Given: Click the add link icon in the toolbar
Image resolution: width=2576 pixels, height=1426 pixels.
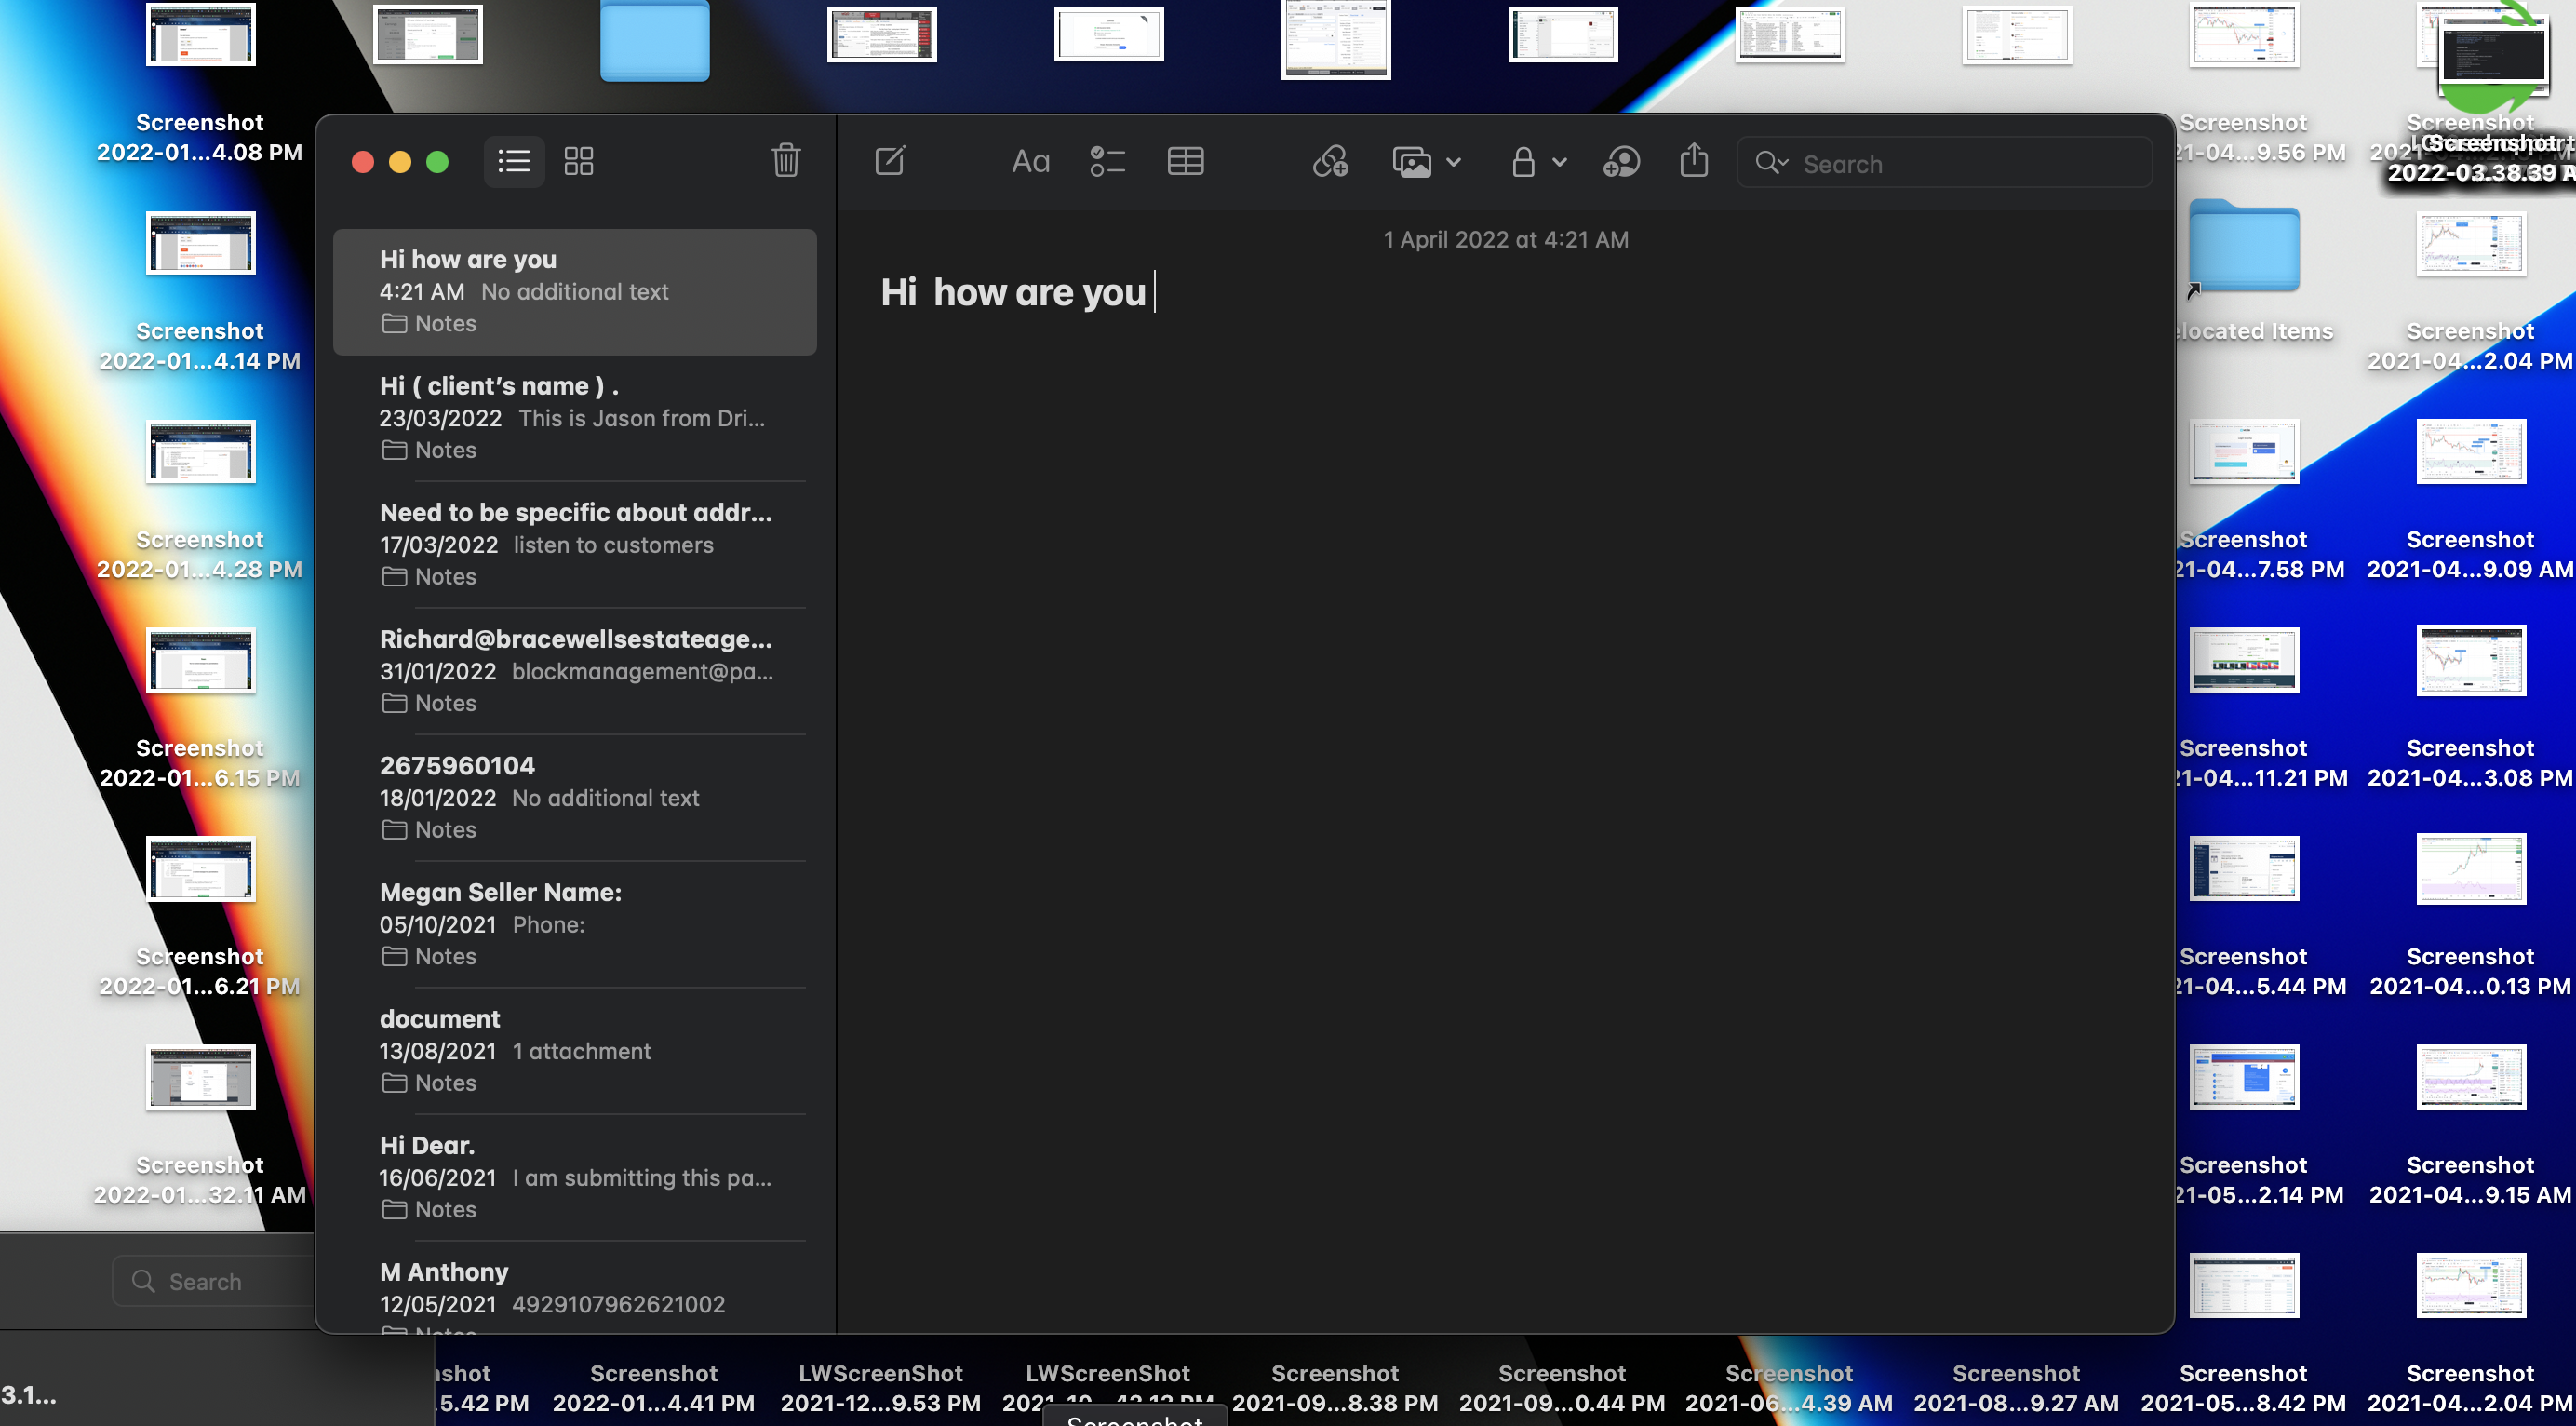Looking at the screenshot, I should coord(1330,161).
